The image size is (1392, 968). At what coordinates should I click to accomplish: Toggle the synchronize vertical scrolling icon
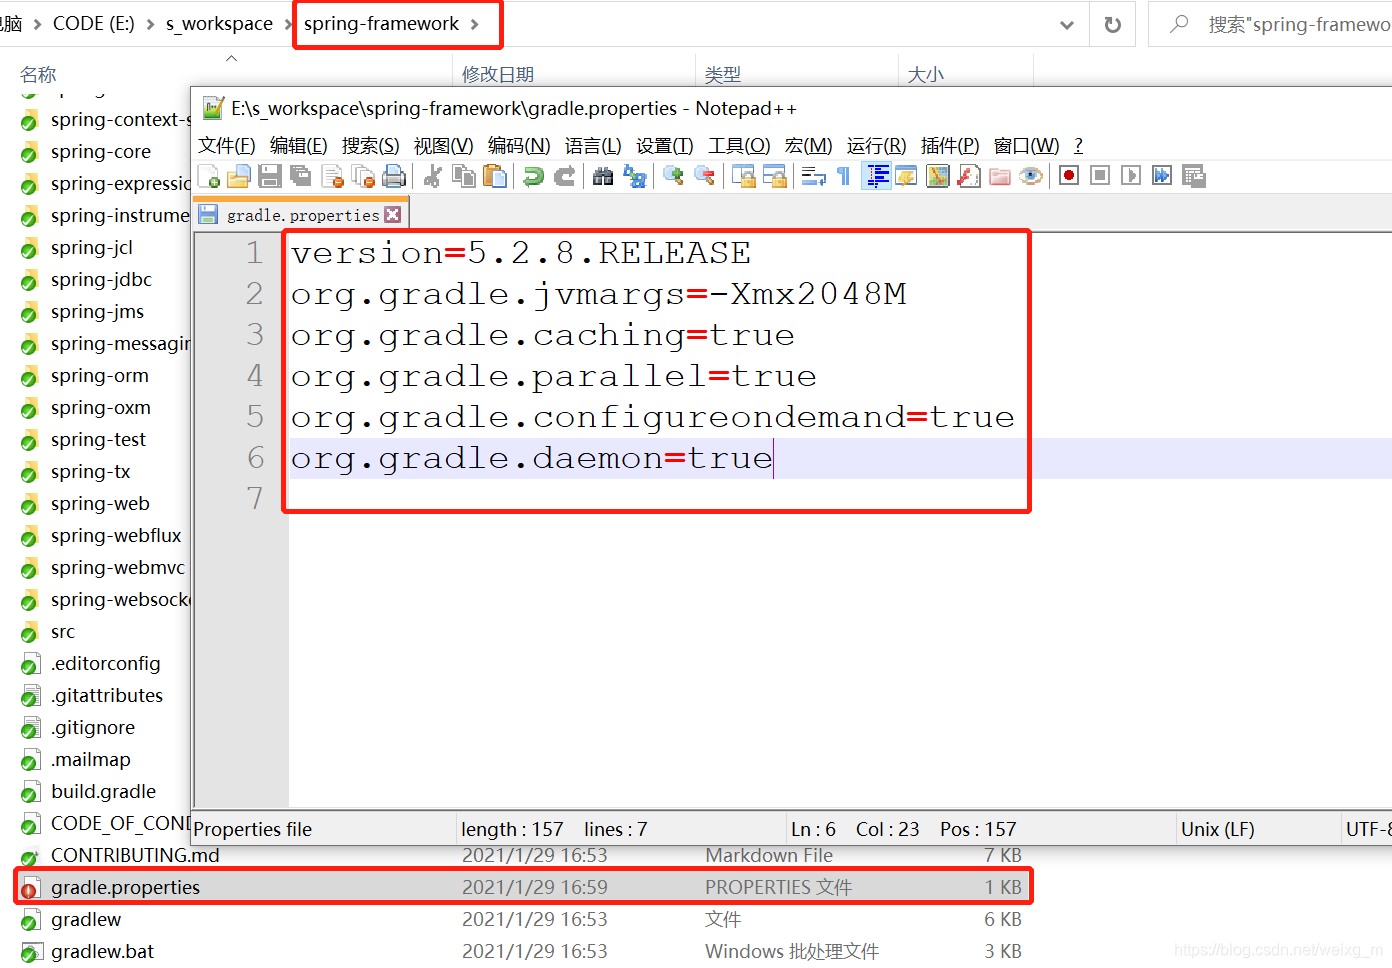(743, 176)
